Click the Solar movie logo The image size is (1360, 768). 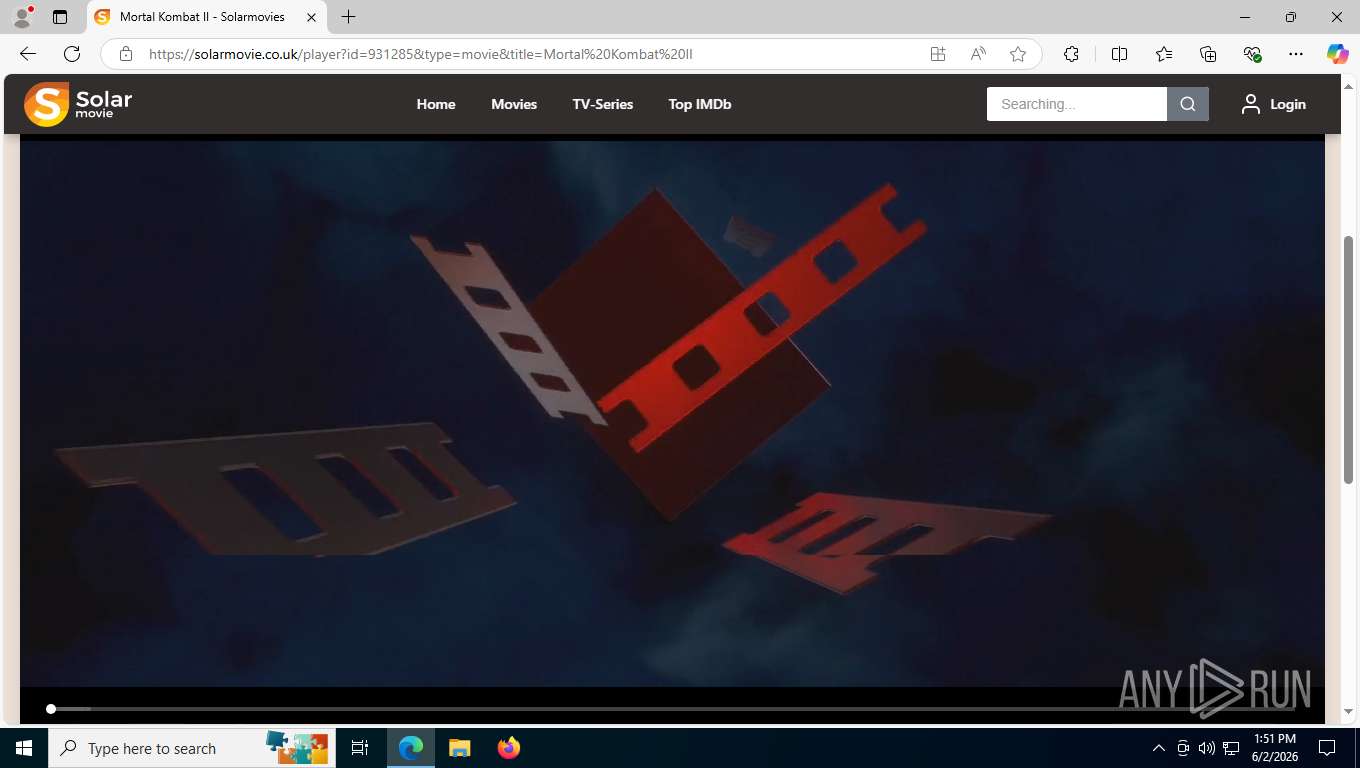pyautogui.click(x=78, y=104)
